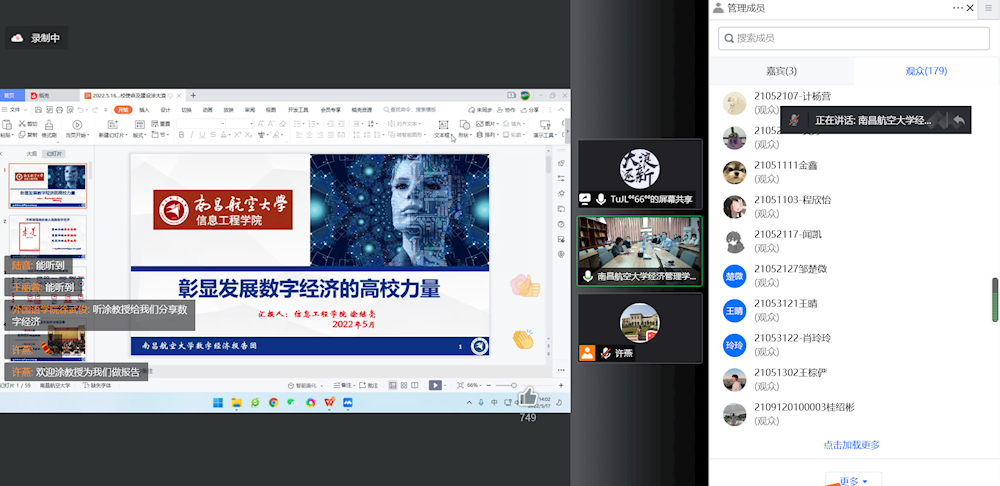Click the Italic formatting icon
The width and height of the screenshot is (1000, 486).
click(x=192, y=135)
